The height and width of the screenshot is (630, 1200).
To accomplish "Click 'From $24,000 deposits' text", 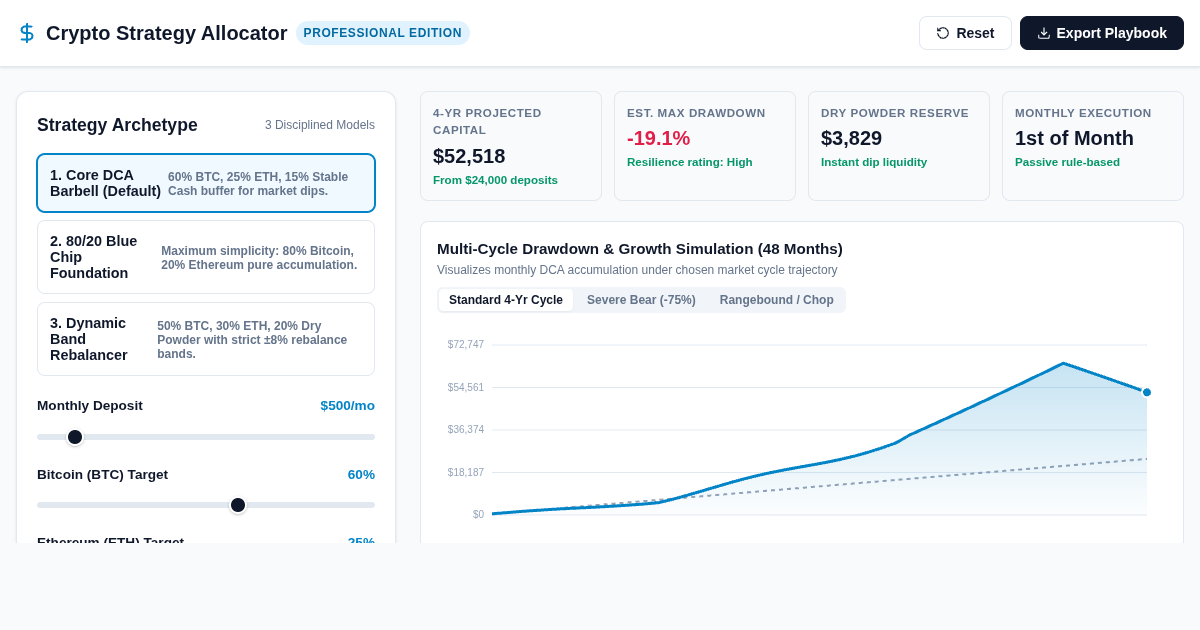I will 495,180.
